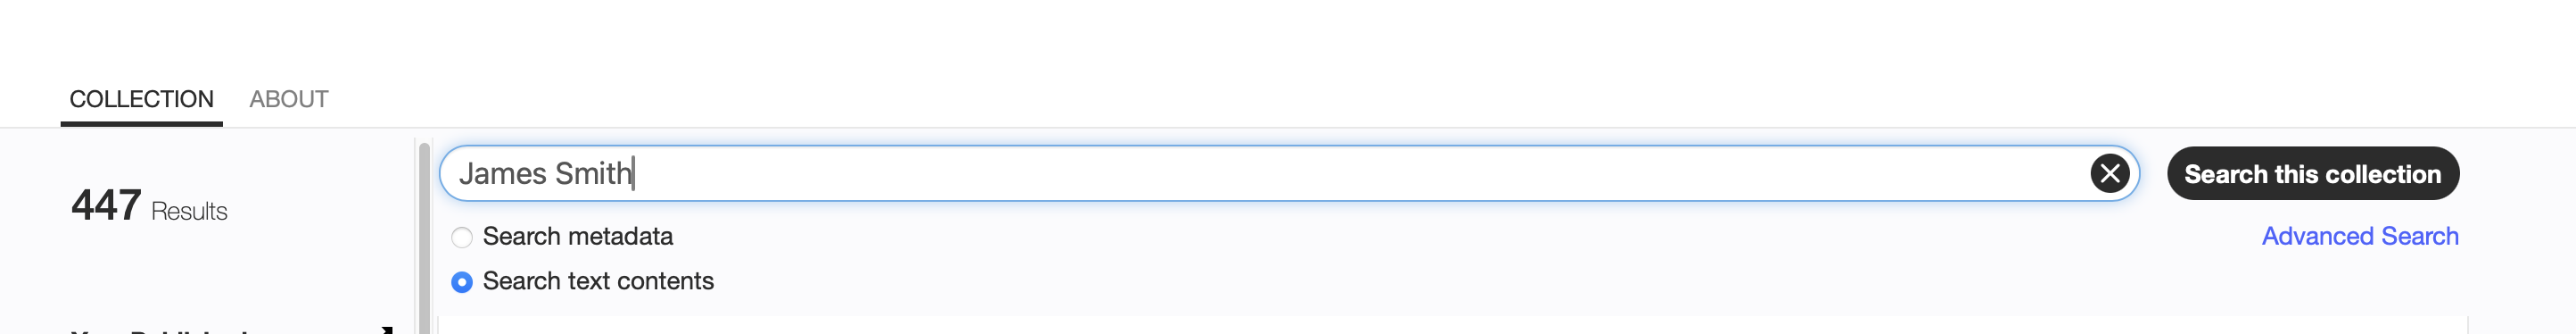Click the vertical sidebar scrollbar handle

(424, 238)
